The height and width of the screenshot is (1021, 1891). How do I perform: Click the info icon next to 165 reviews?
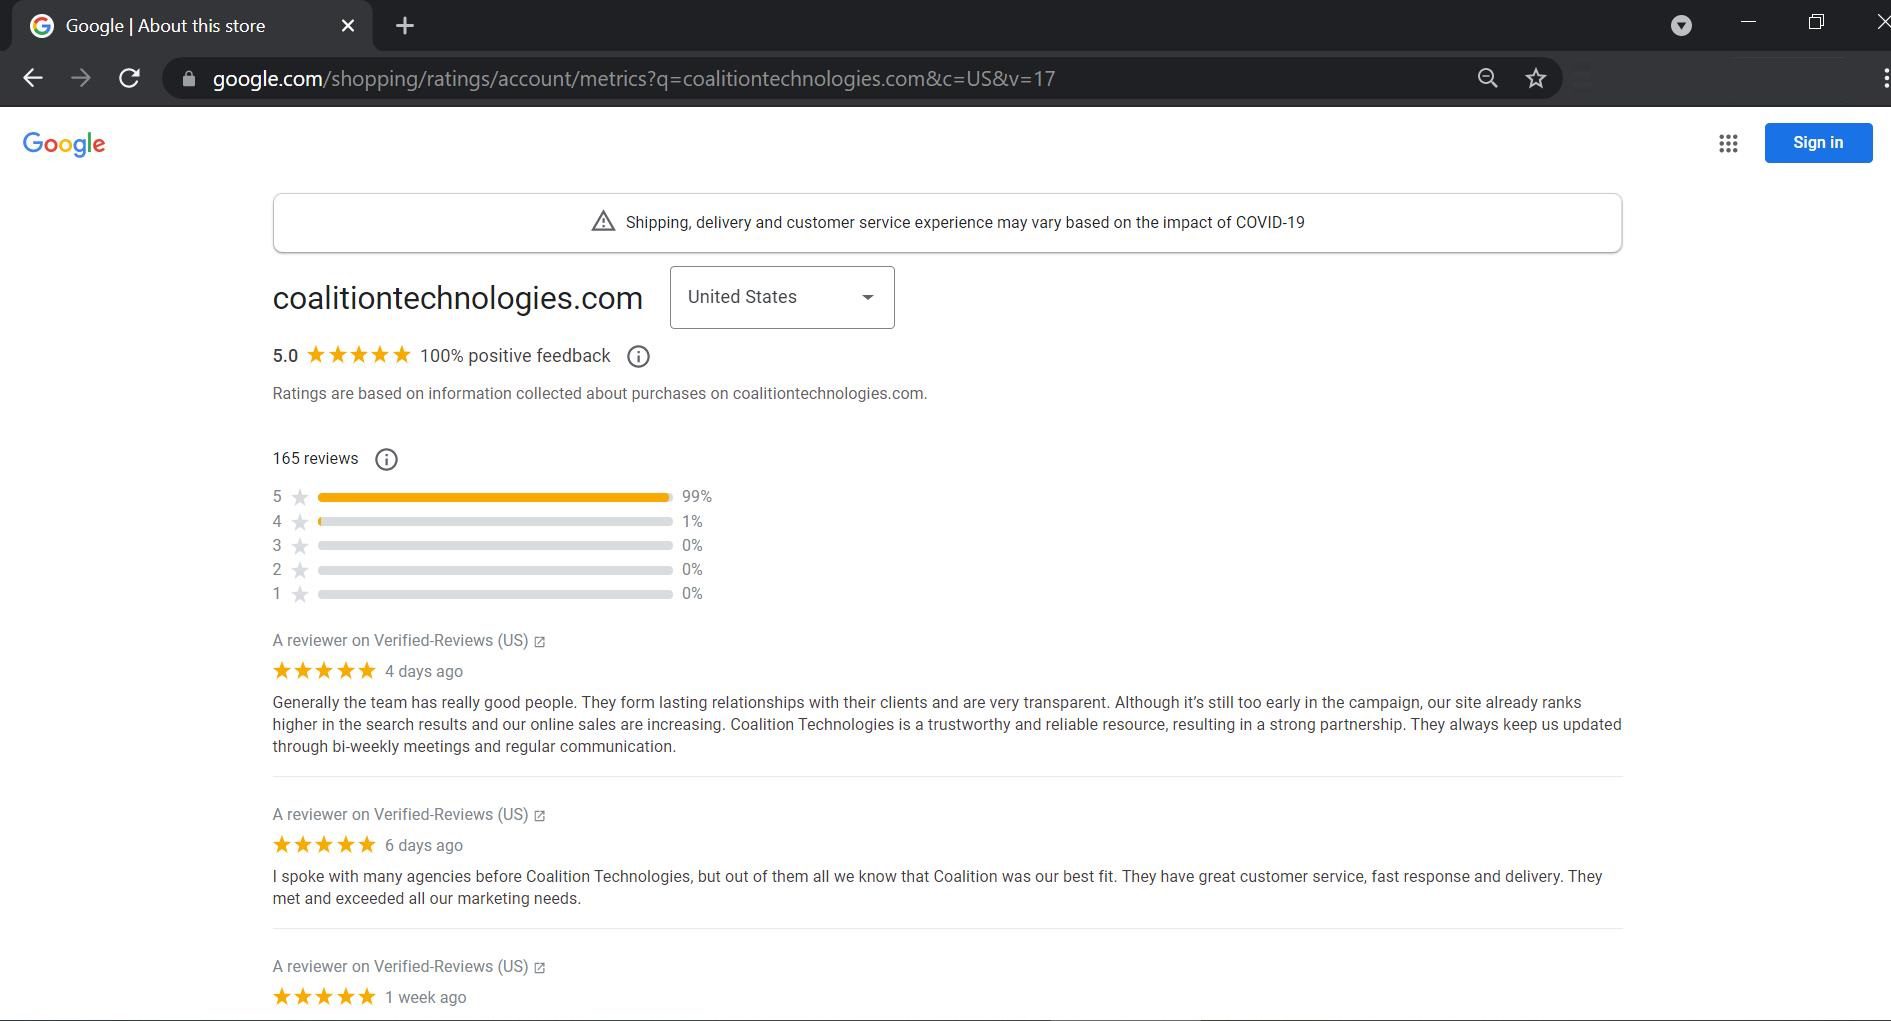(386, 460)
